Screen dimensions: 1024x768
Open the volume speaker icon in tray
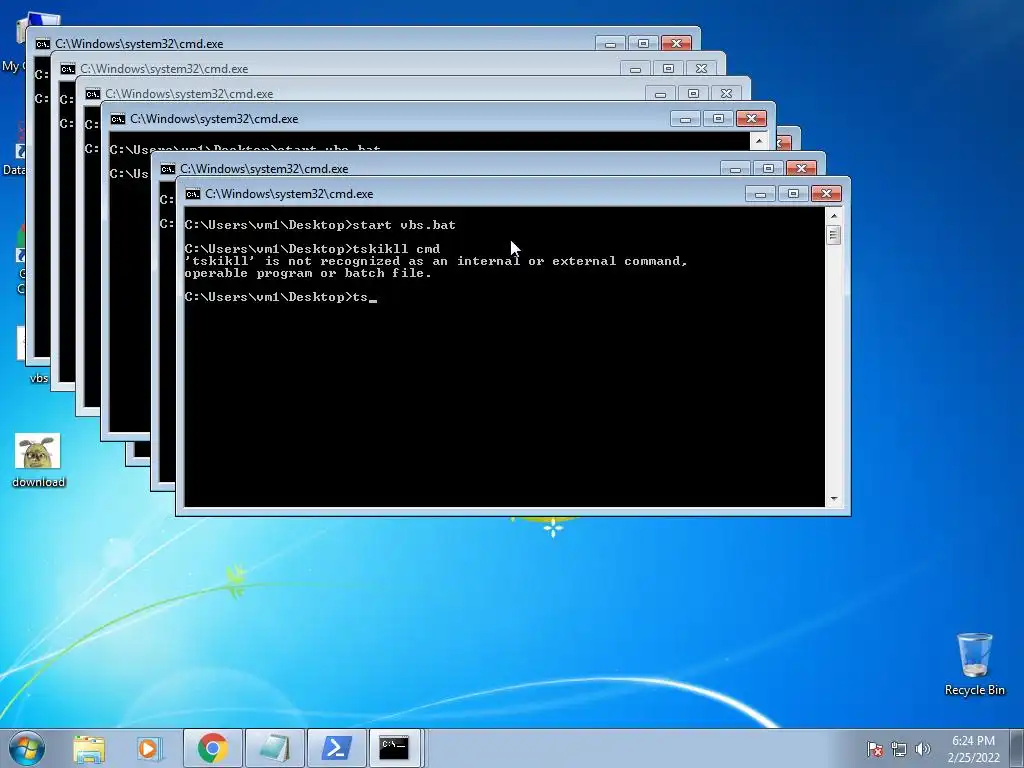(x=923, y=749)
